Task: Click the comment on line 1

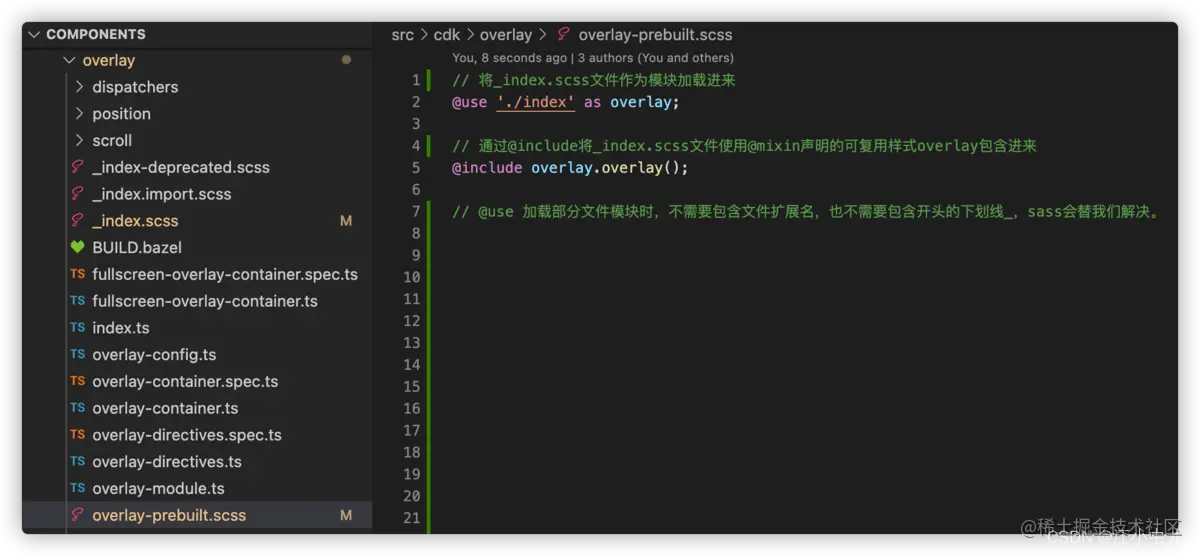Action: coord(594,80)
